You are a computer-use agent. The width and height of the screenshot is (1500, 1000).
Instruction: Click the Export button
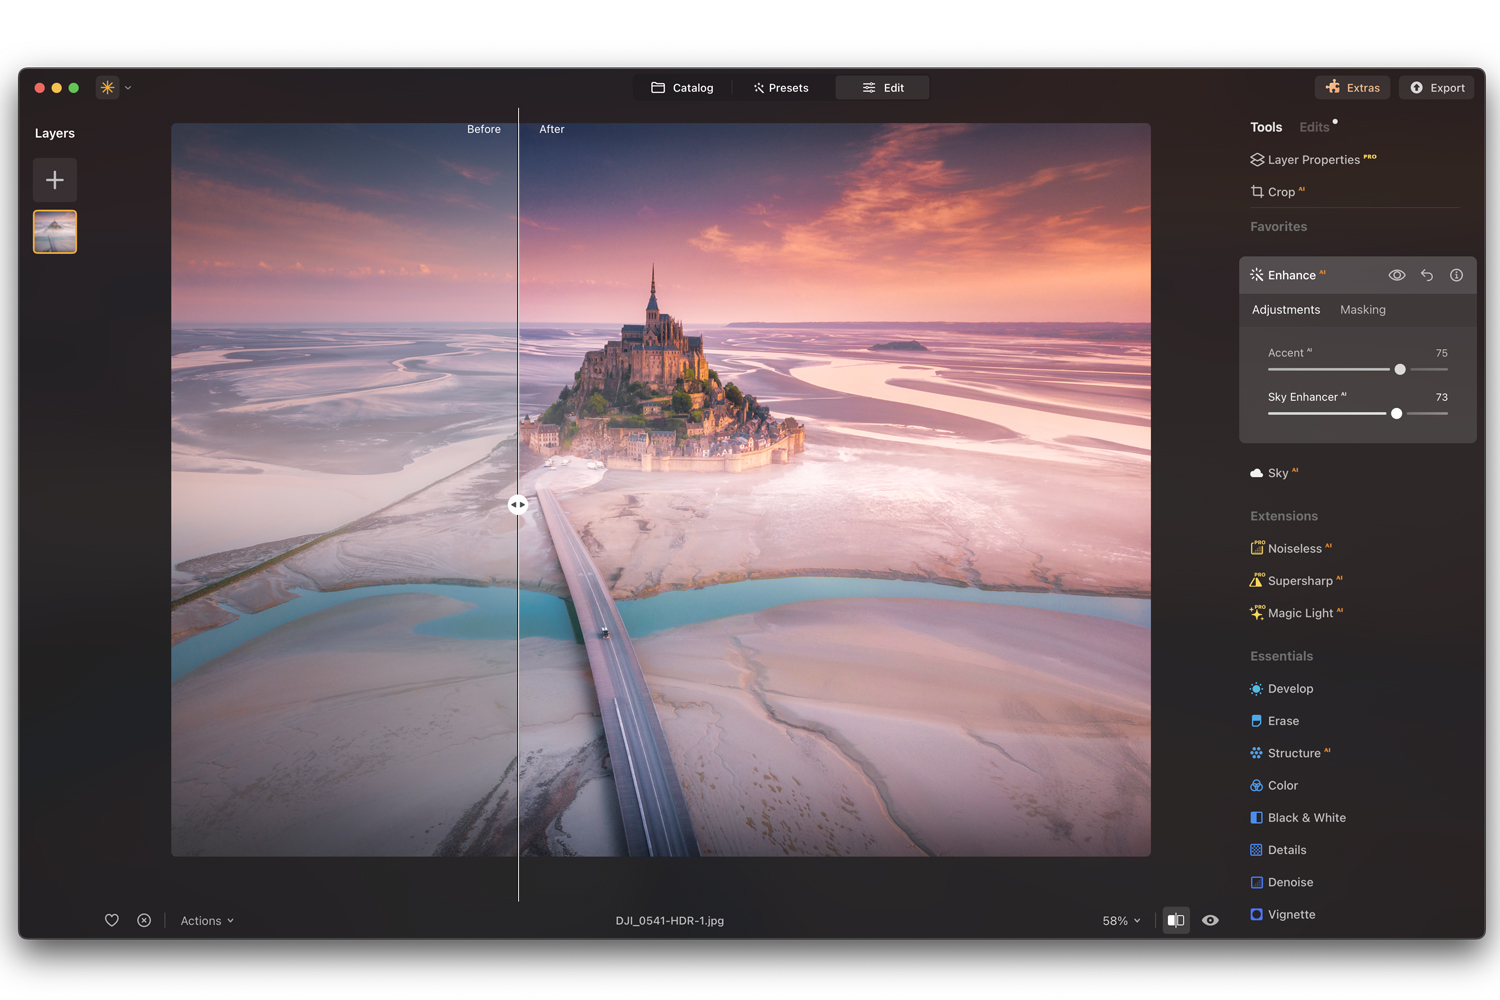(x=1437, y=88)
